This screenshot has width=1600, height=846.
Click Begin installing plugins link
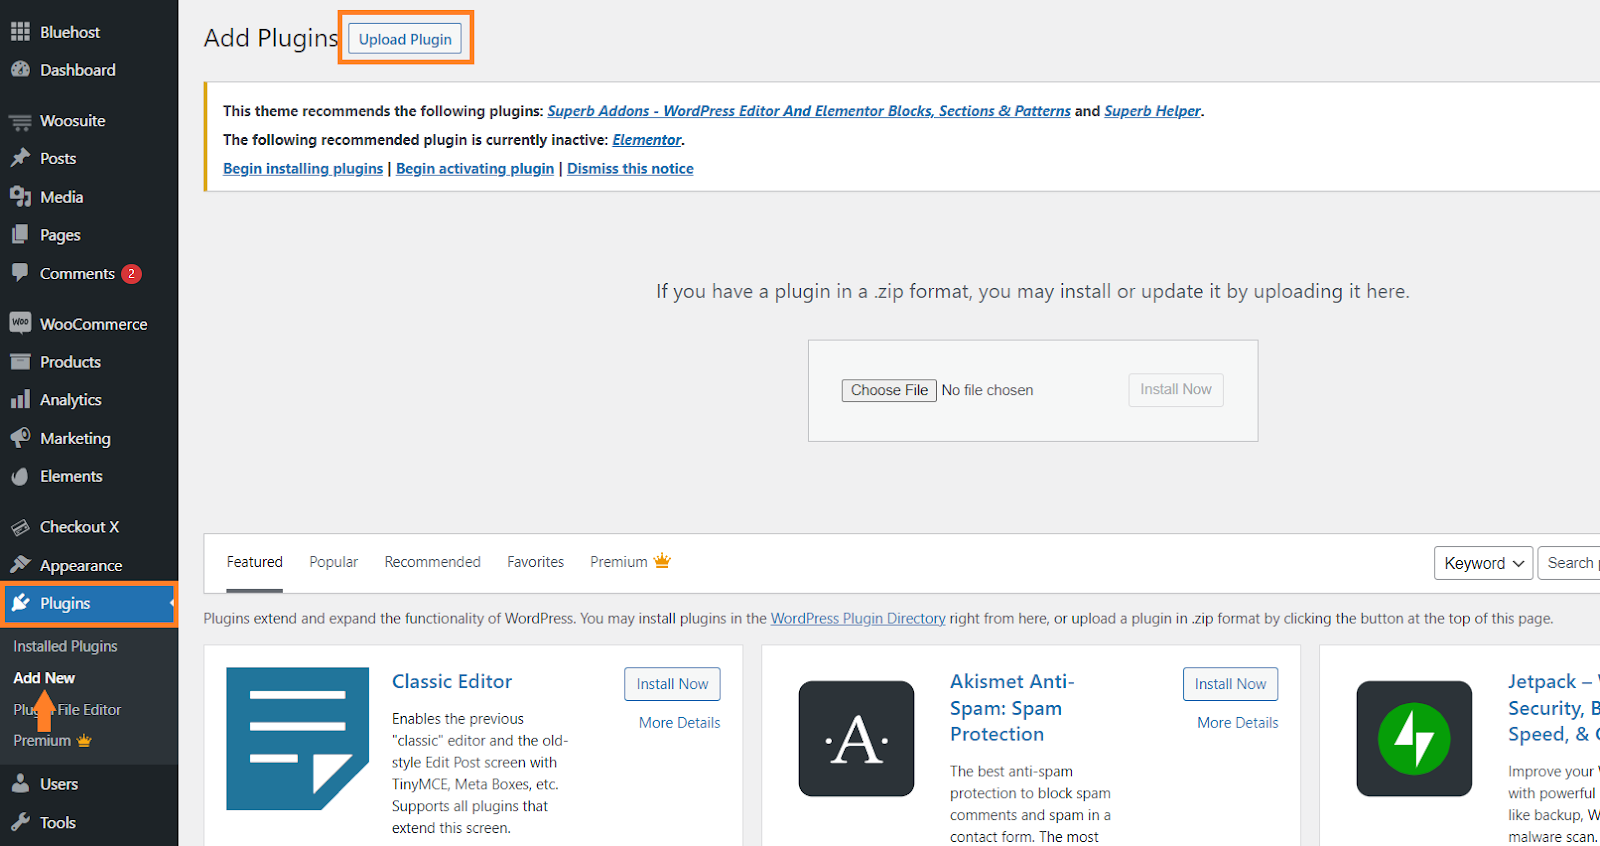[303, 169]
